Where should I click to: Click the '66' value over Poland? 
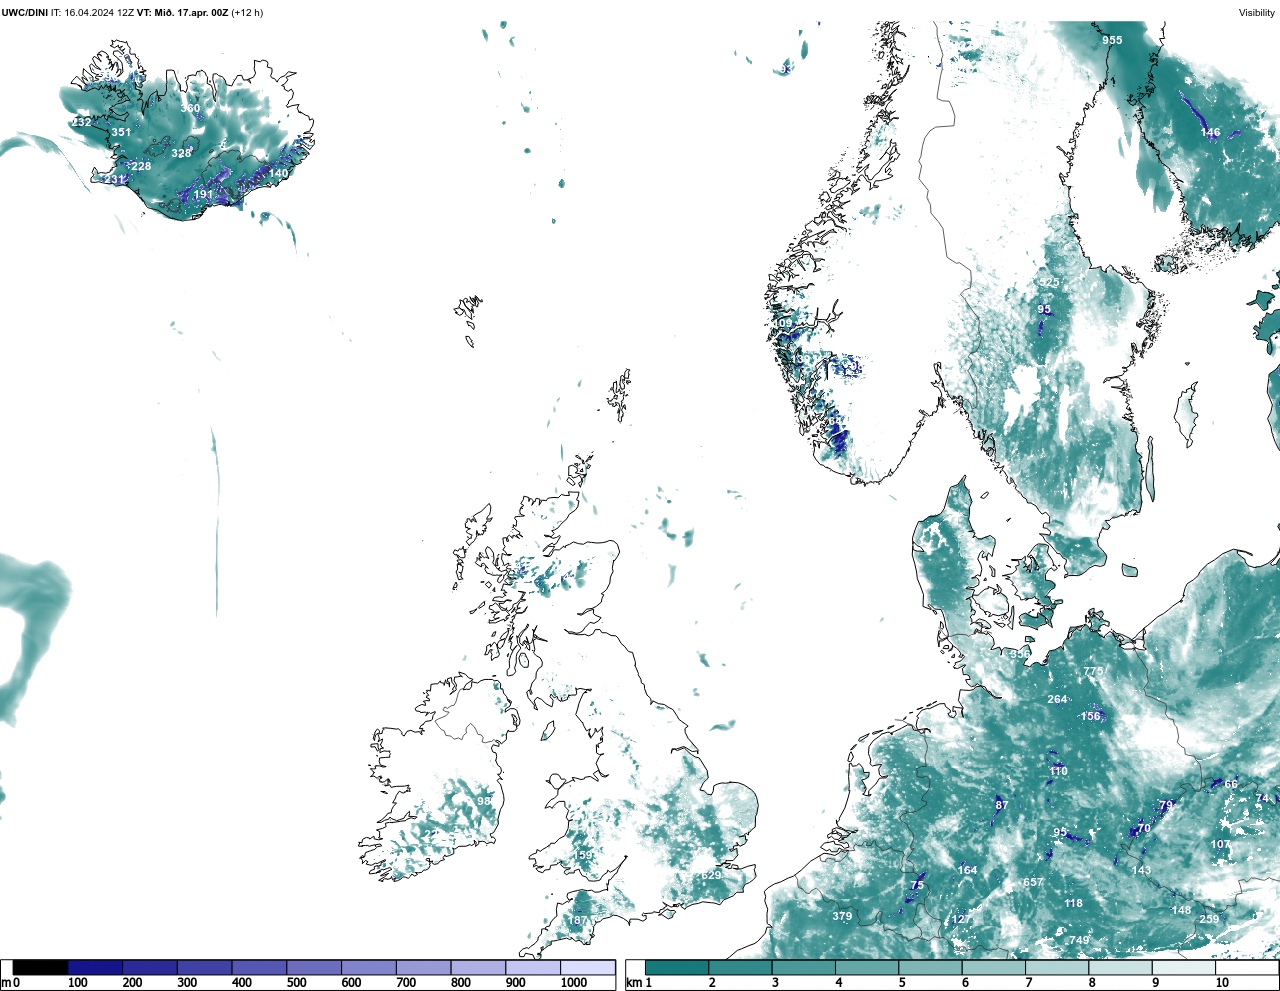[x=1231, y=785]
